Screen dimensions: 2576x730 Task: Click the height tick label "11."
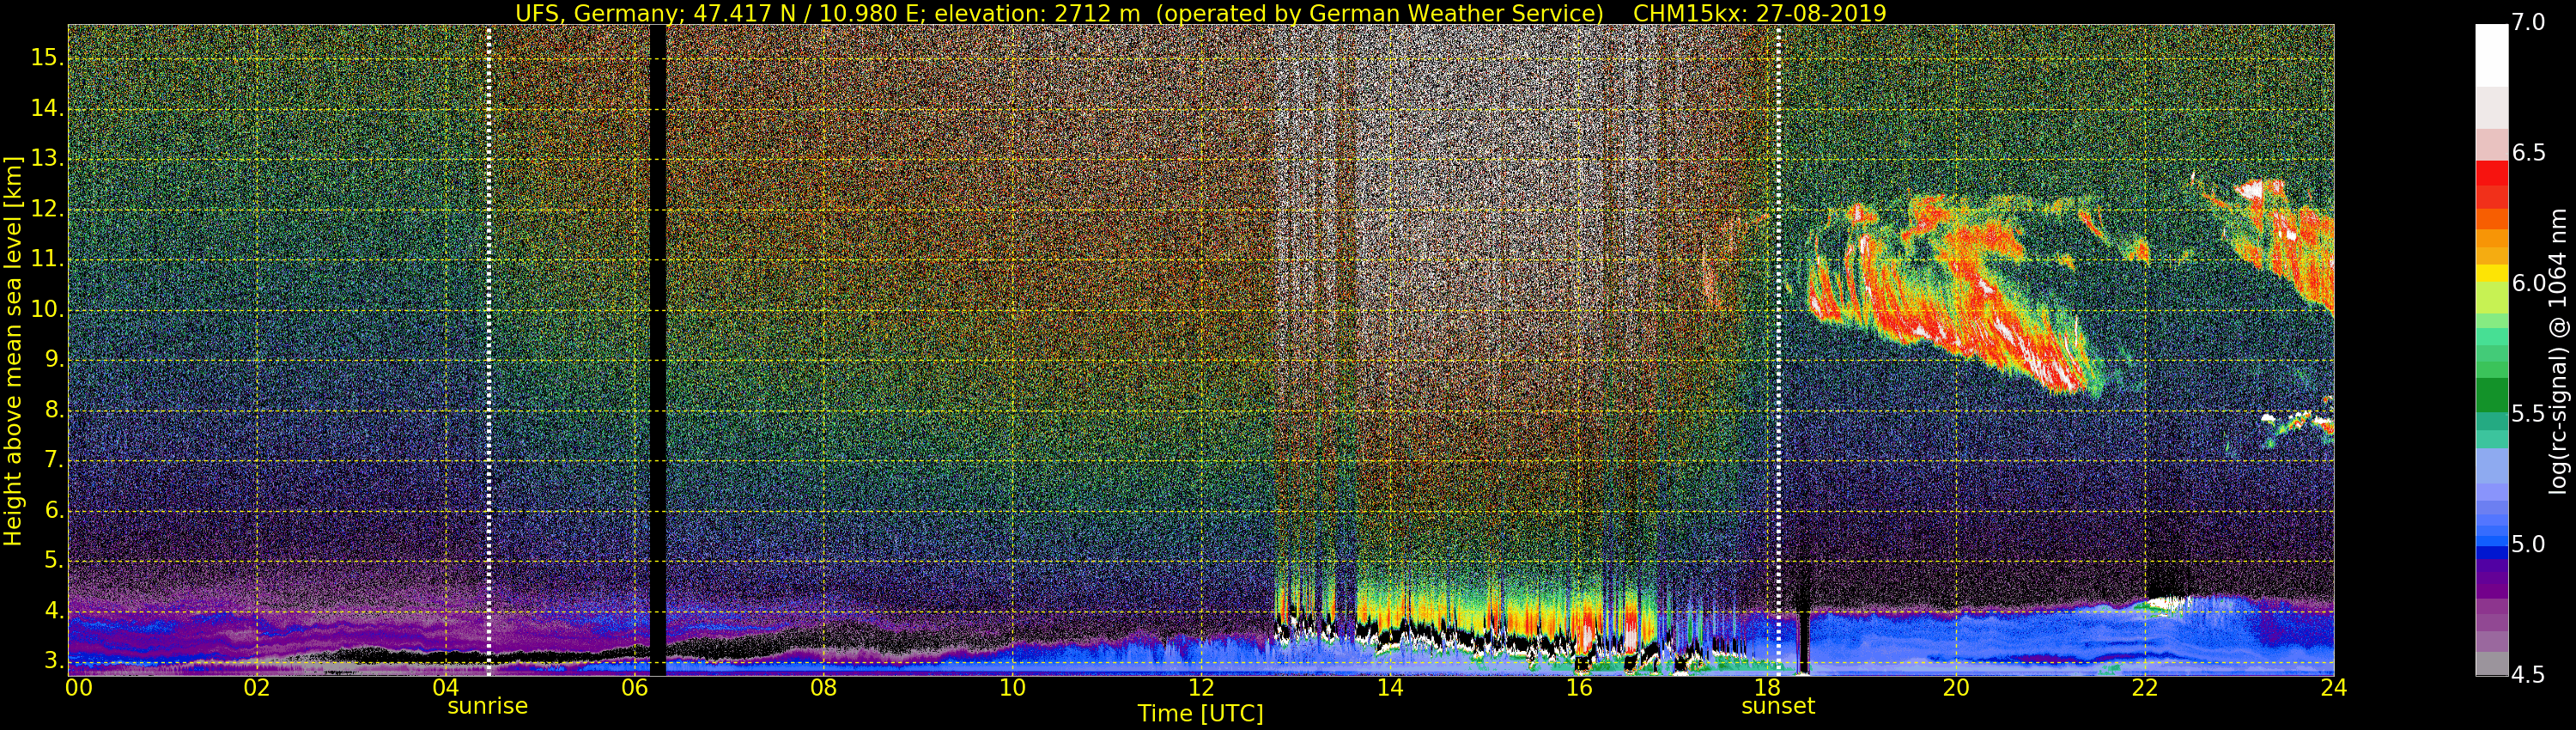pos(46,260)
